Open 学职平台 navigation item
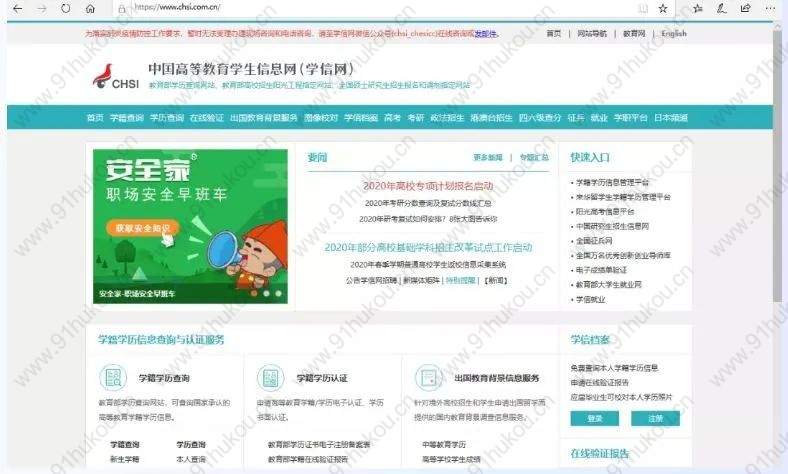Viewport: 788px width, 474px height. coord(631,118)
